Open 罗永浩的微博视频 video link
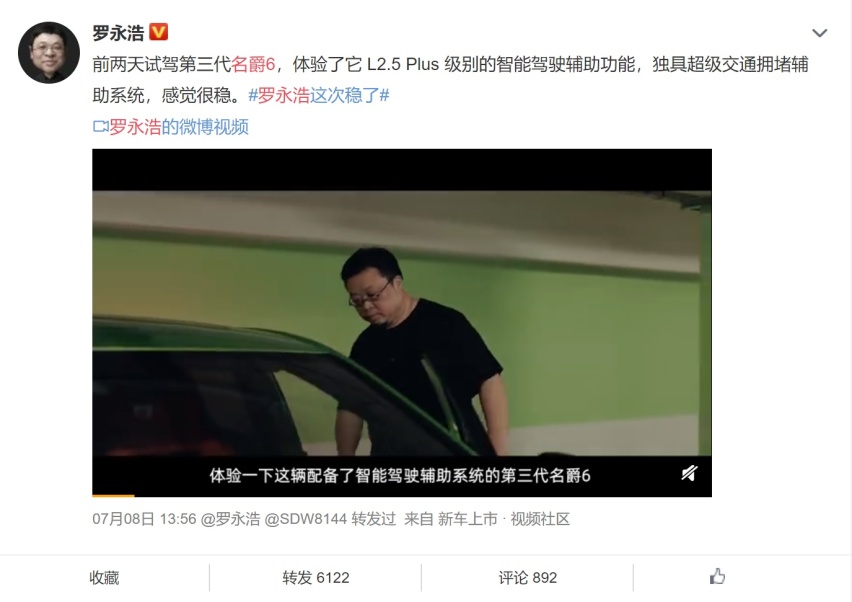The image size is (852, 602). pyautogui.click(x=179, y=127)
